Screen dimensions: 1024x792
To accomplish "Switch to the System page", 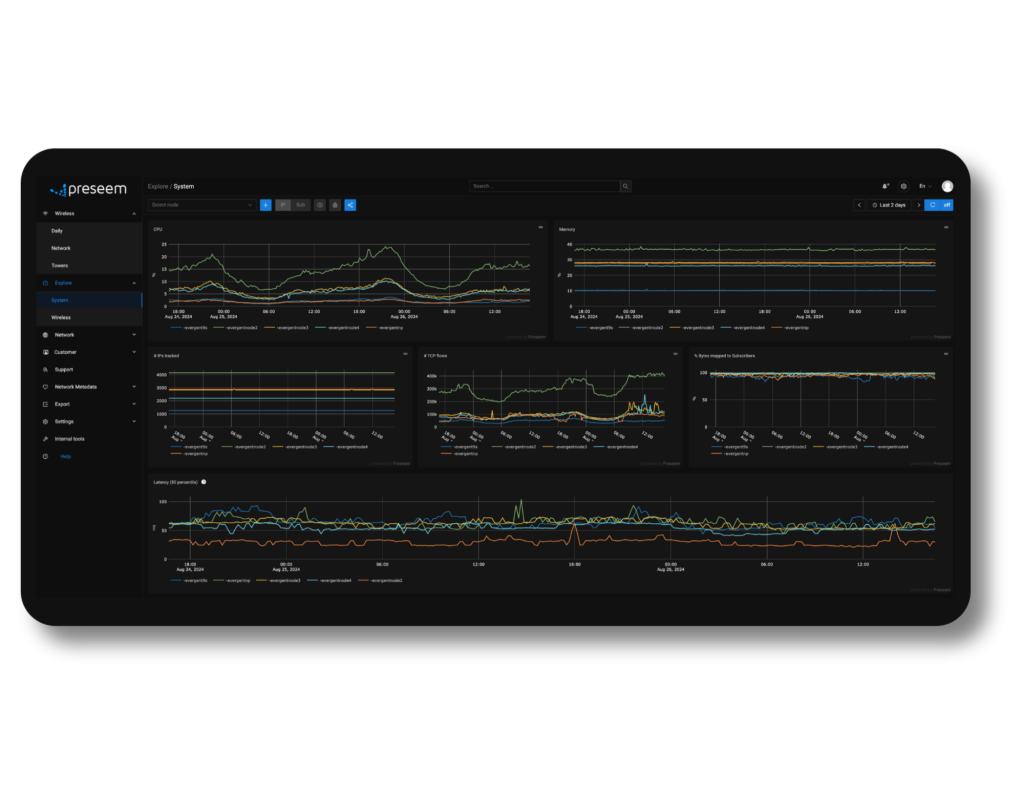I will pyautogui.click(x=59, y=300).
